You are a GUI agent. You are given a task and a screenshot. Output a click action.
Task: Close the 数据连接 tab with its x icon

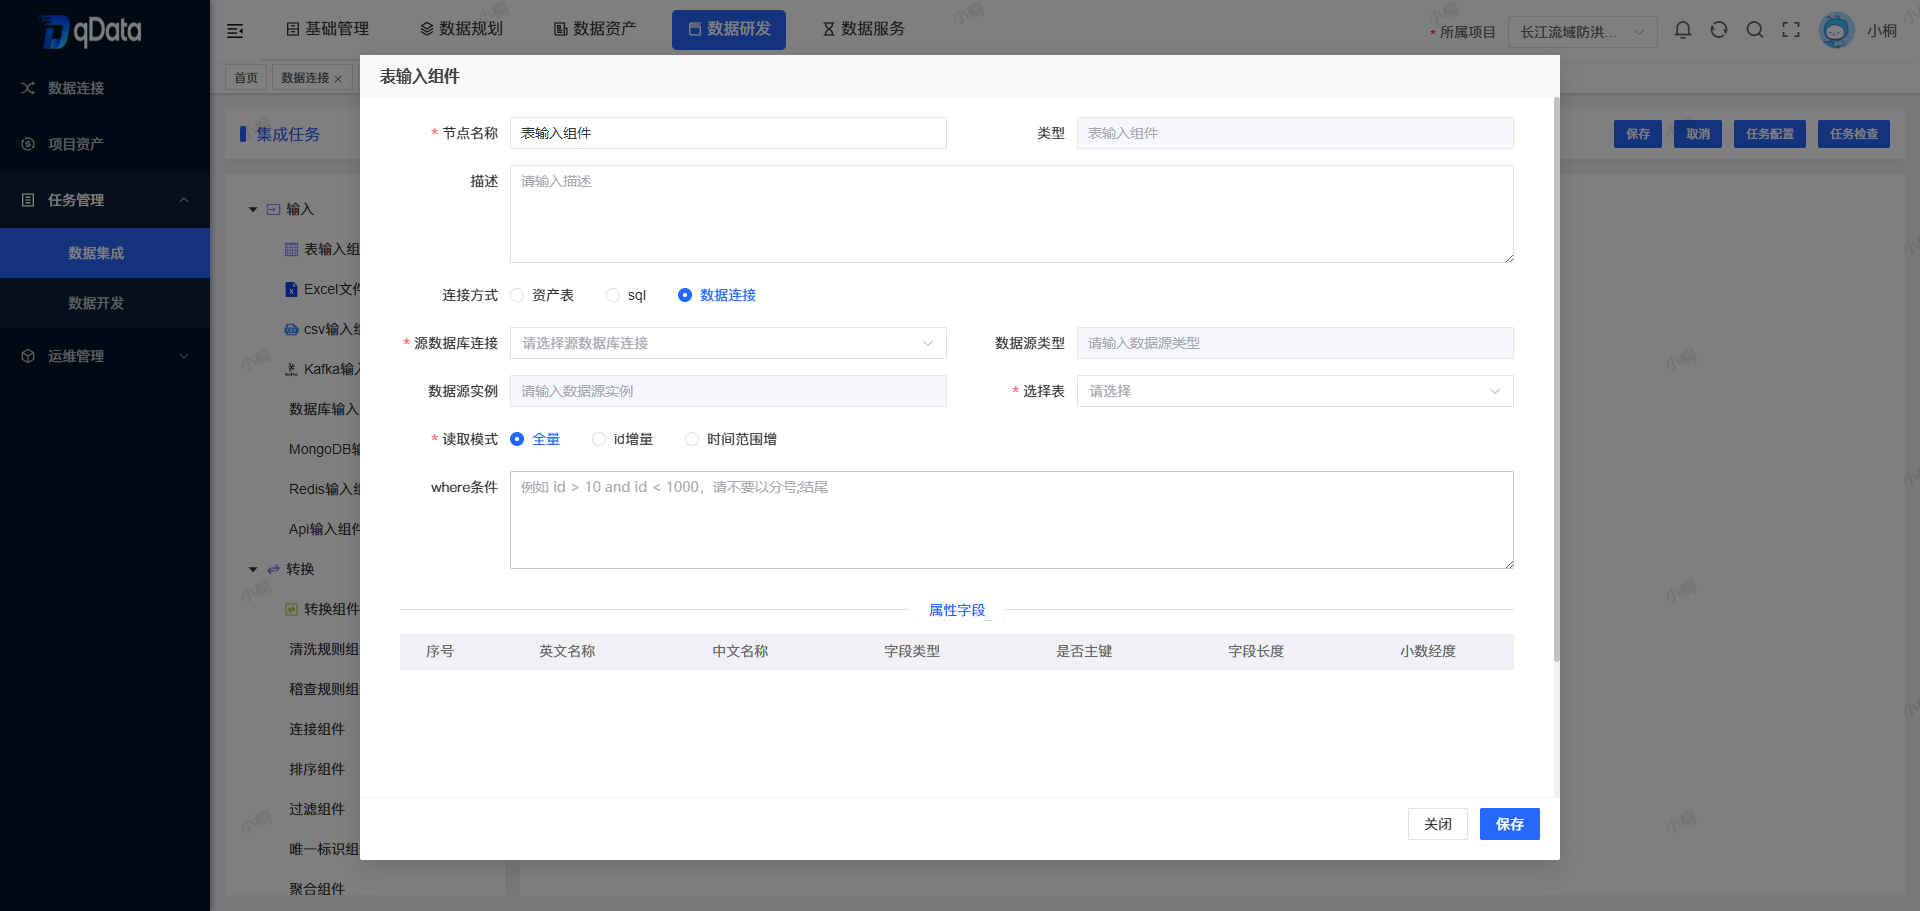coord(338,79)
